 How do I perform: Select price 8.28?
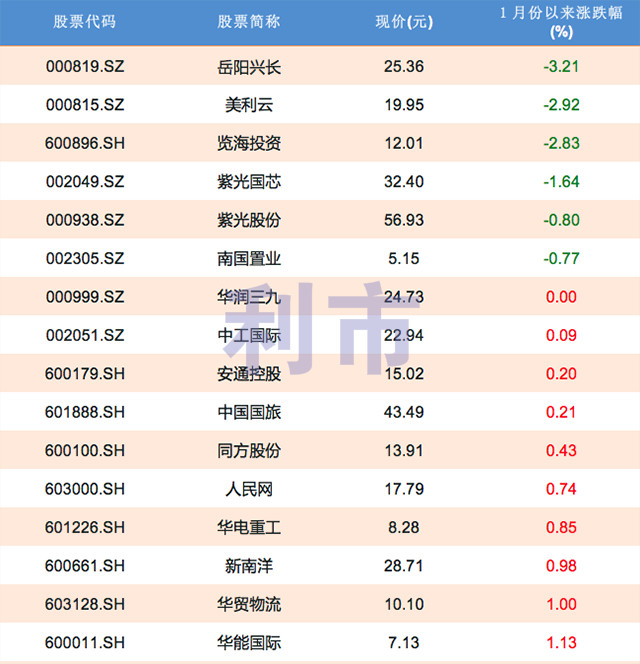pyautogui.click(x=404, y=527)
